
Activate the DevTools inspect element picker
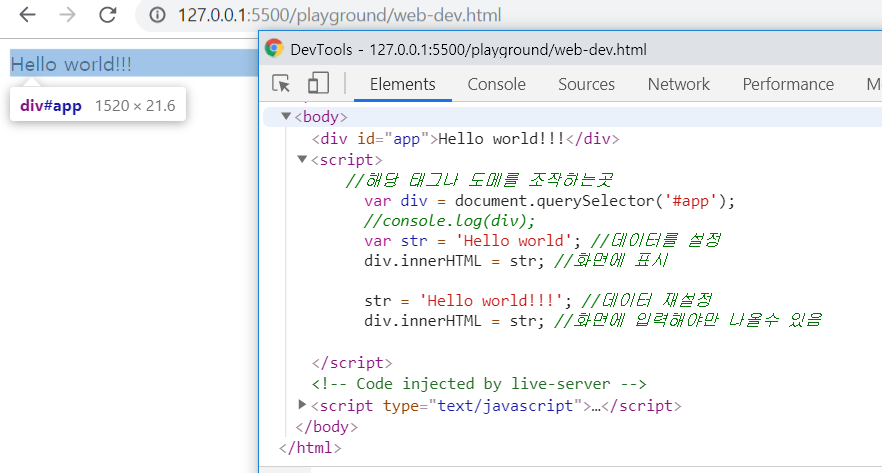pyautogui.click(x=281, y=84)
